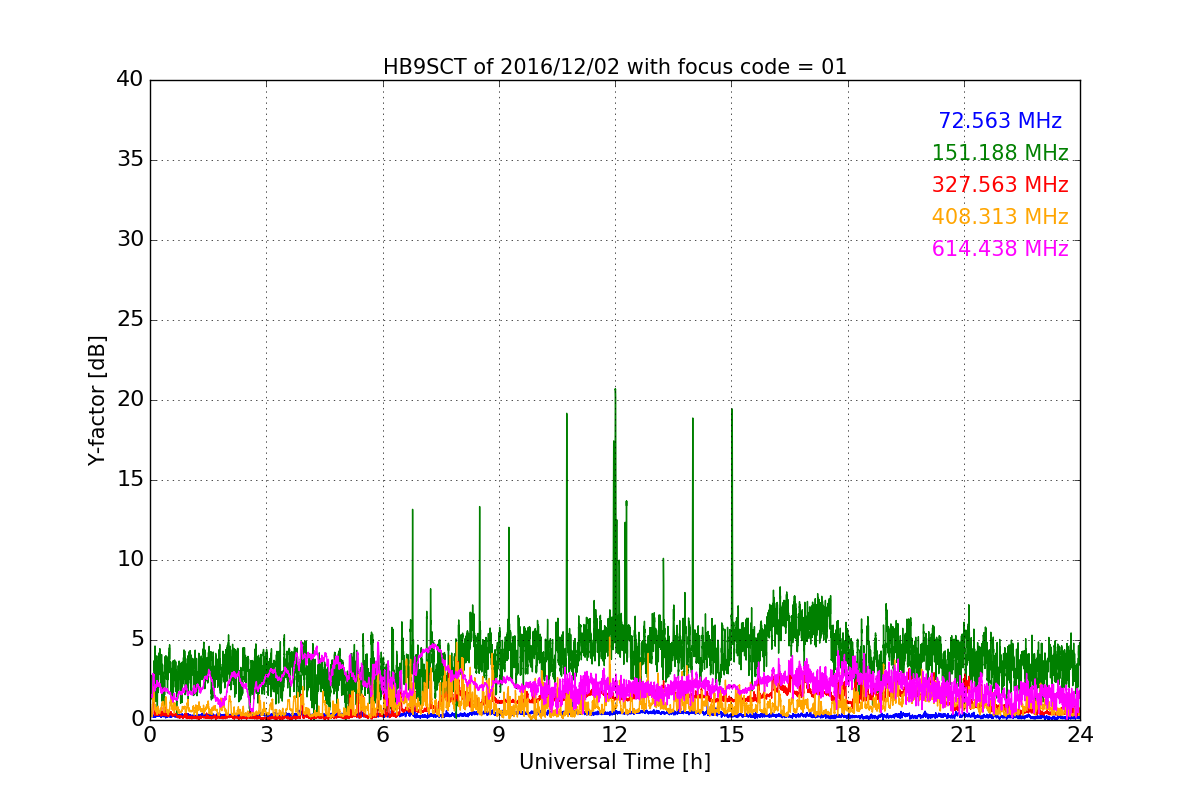Select the 151.188 MHz legend label
This screenshot has height=800, width=1200.
point(1000,153)
